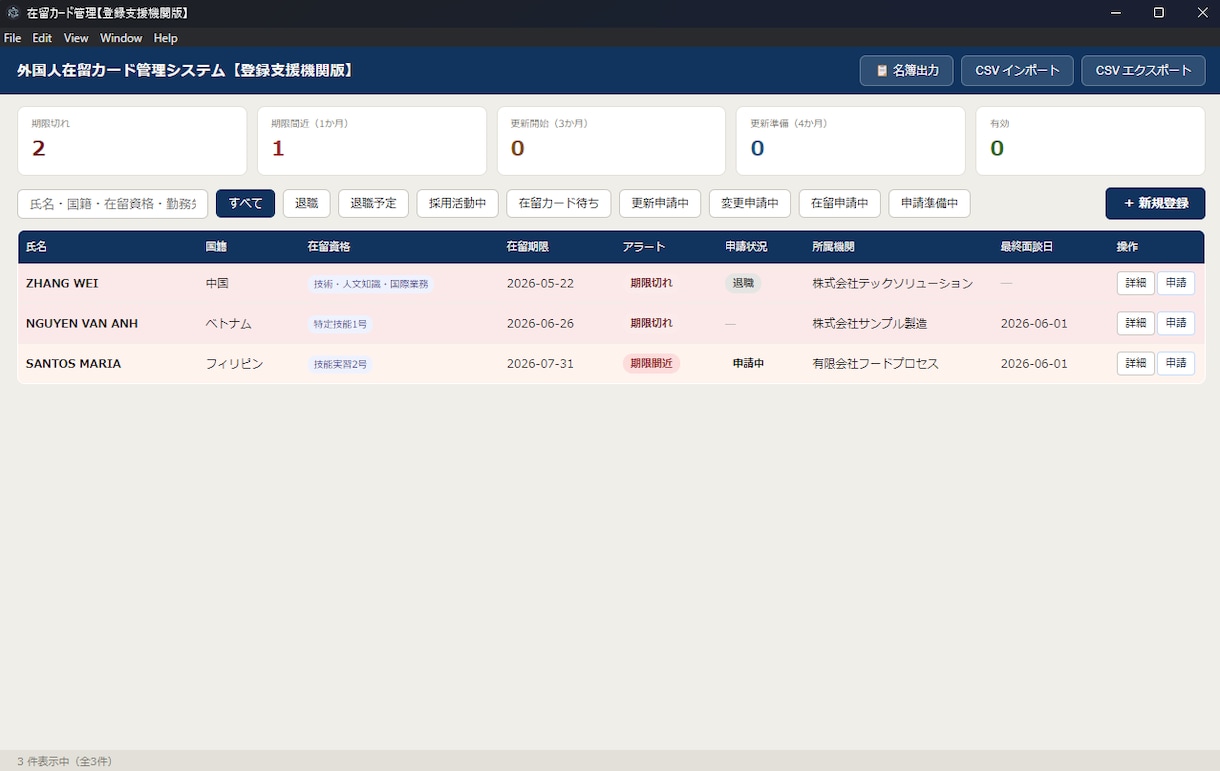
Task: Click the + 新規登録 button
Action: (1155, 203)
